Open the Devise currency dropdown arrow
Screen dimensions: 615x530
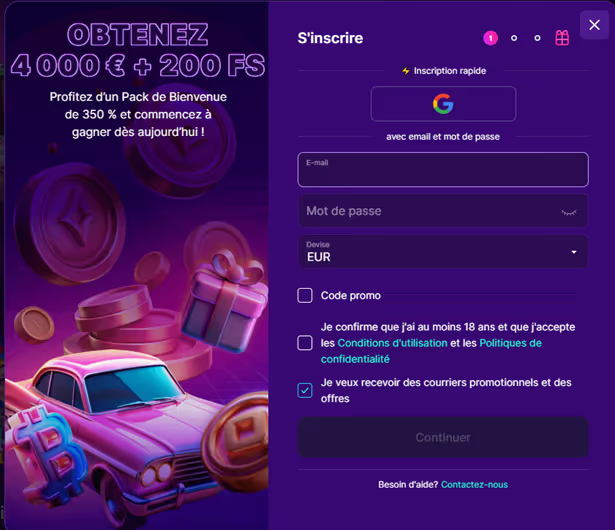[x=574, y=252]
